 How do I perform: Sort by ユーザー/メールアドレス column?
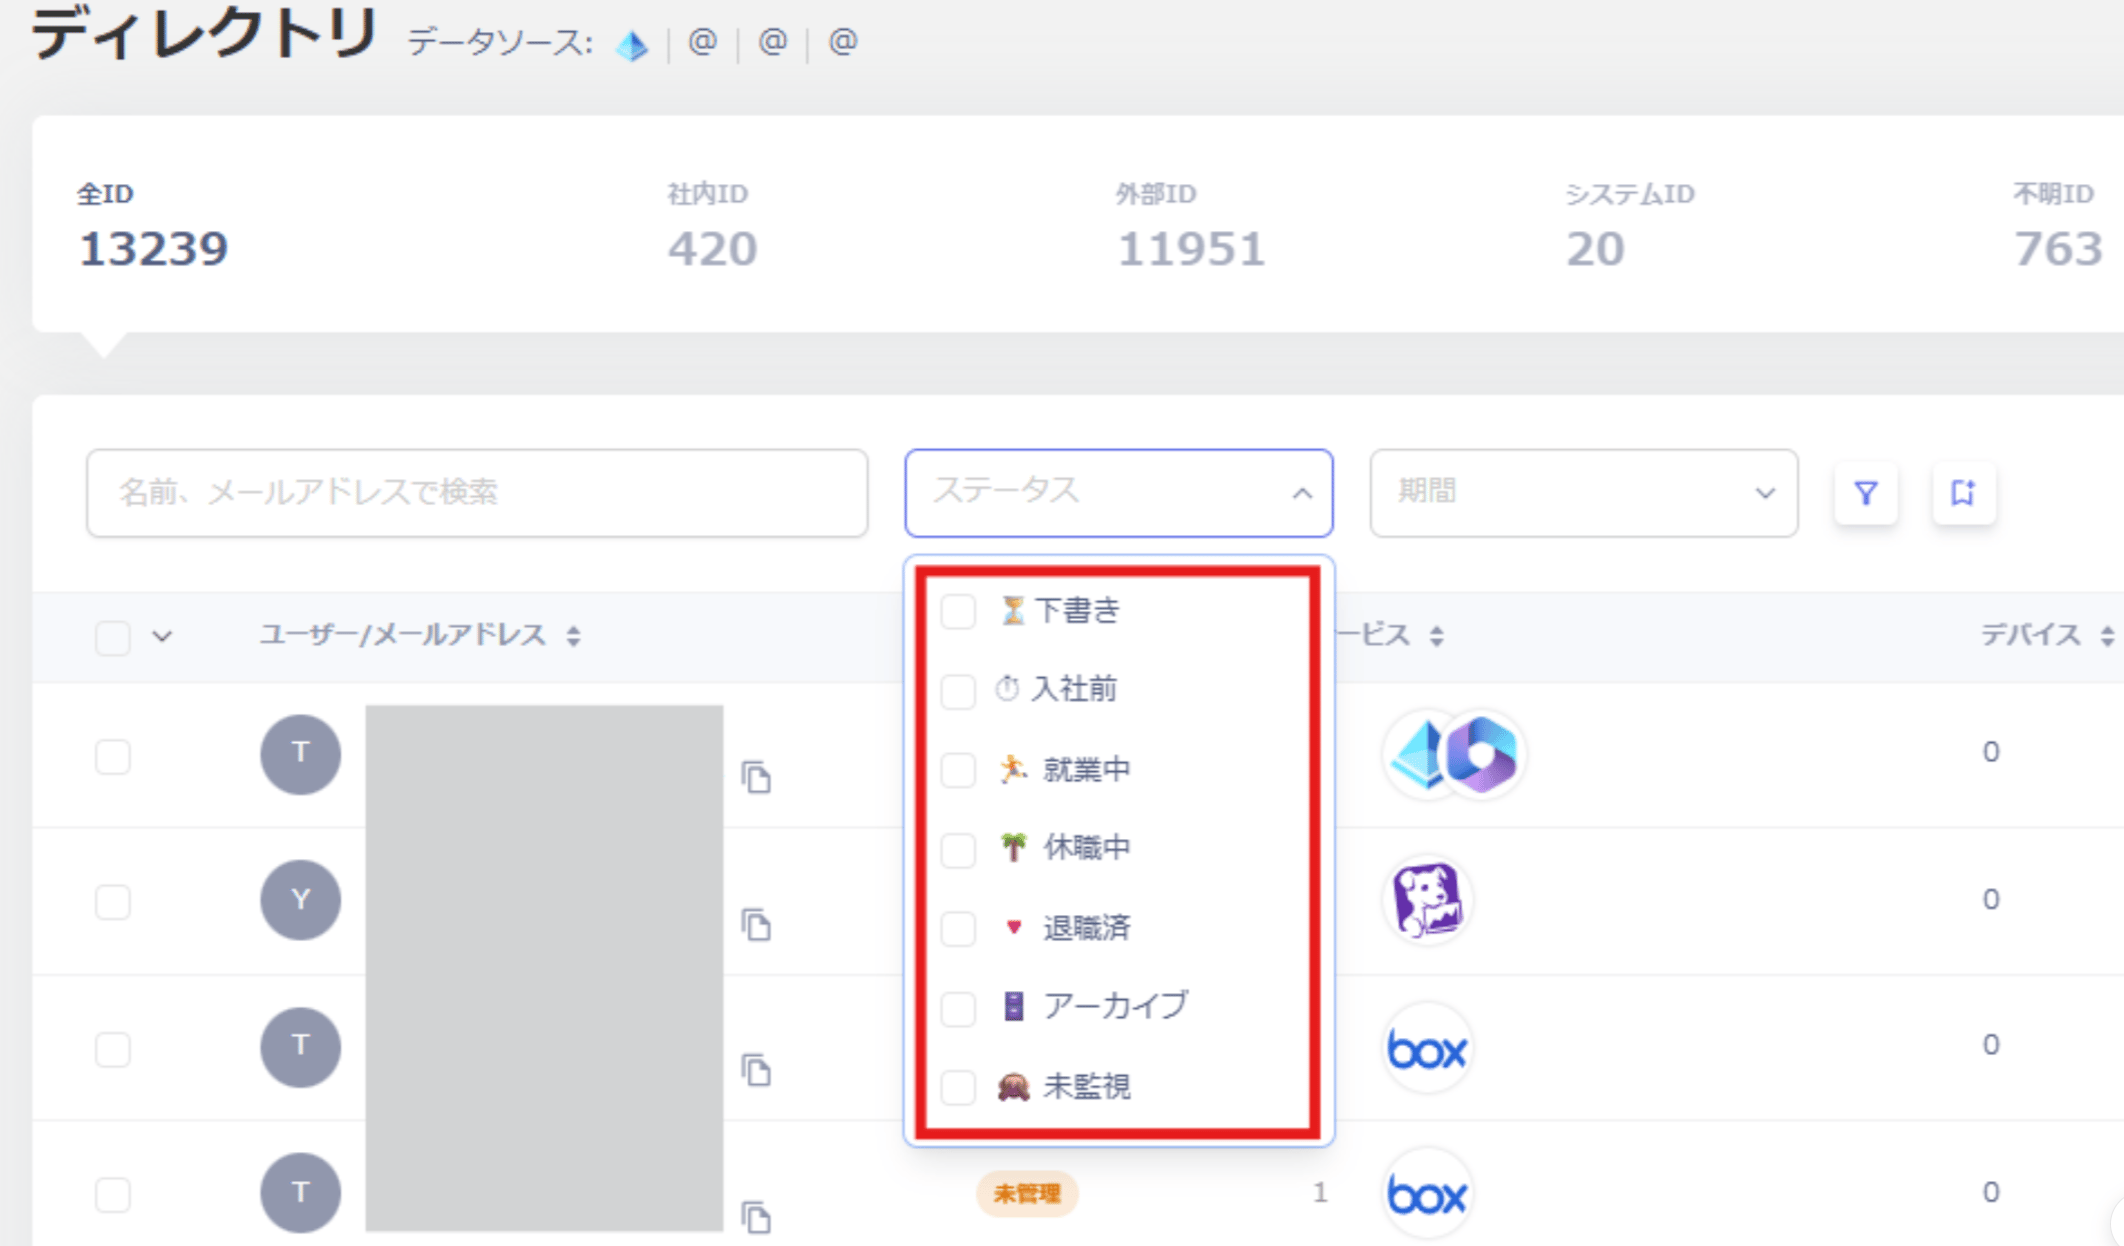pos(573,636)
